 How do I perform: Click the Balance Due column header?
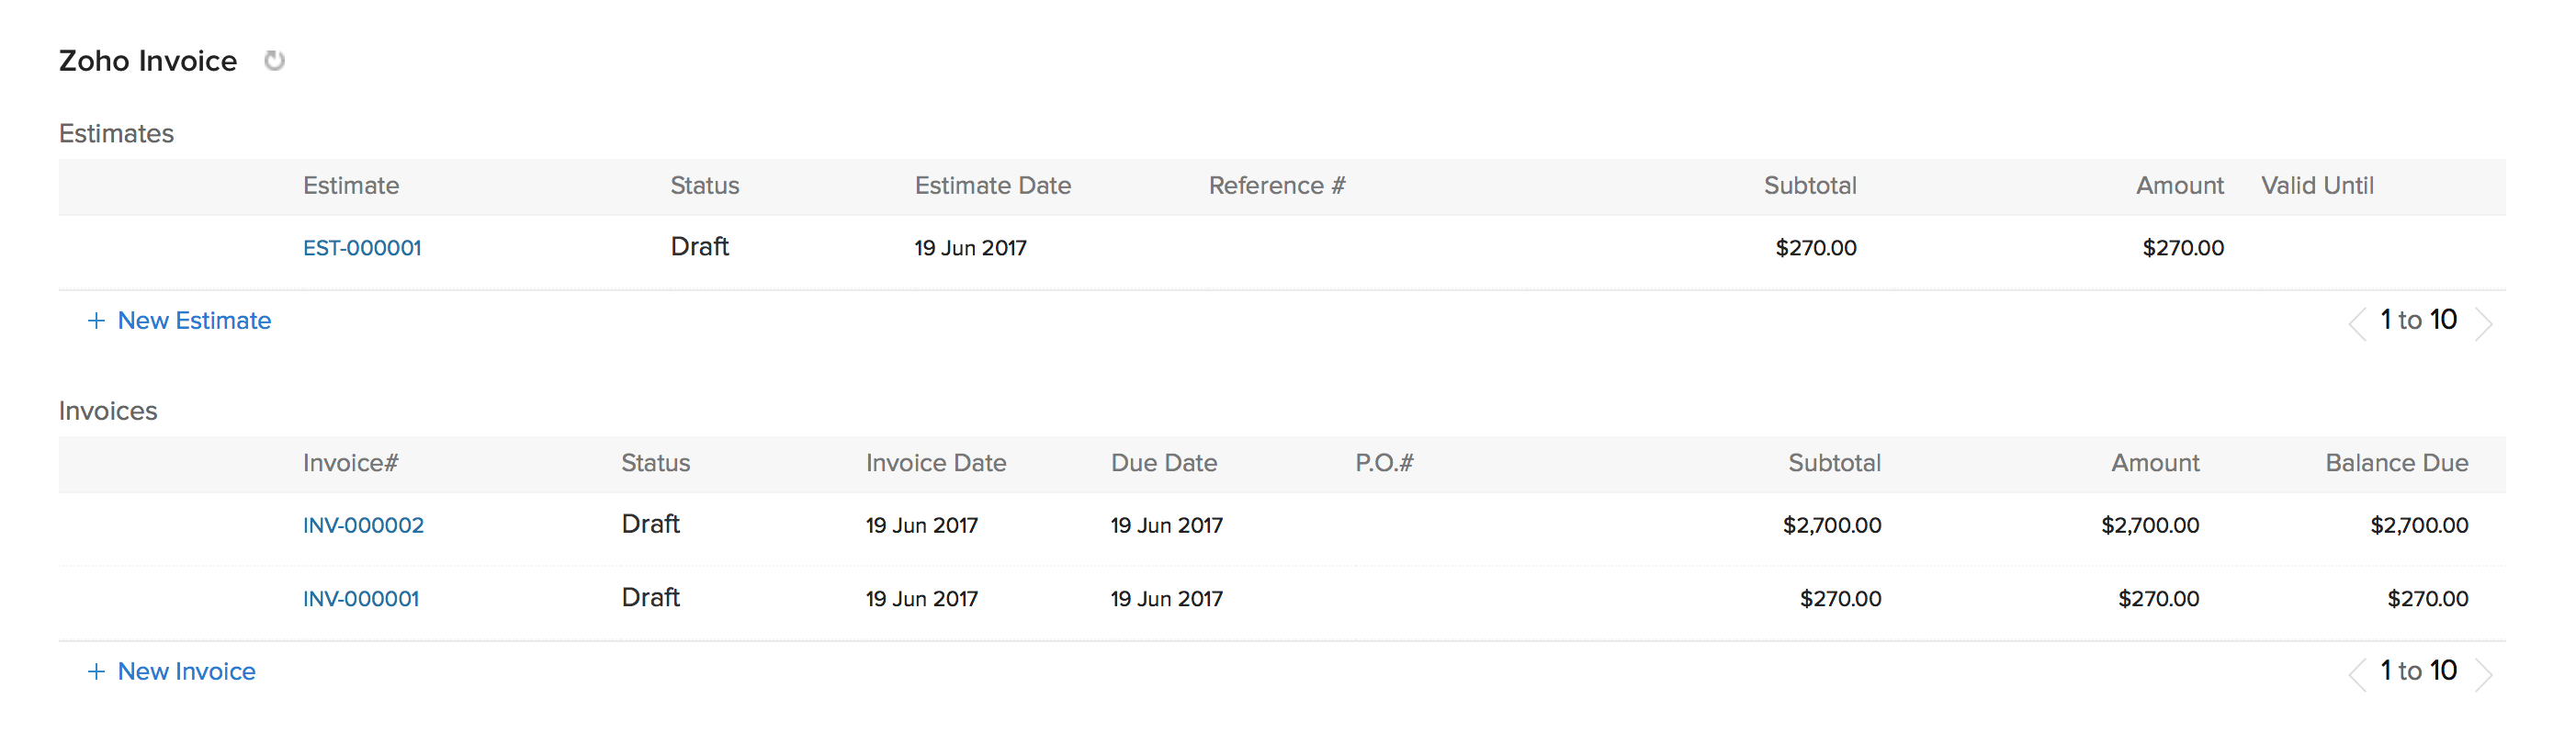[x=2396, y=464]
